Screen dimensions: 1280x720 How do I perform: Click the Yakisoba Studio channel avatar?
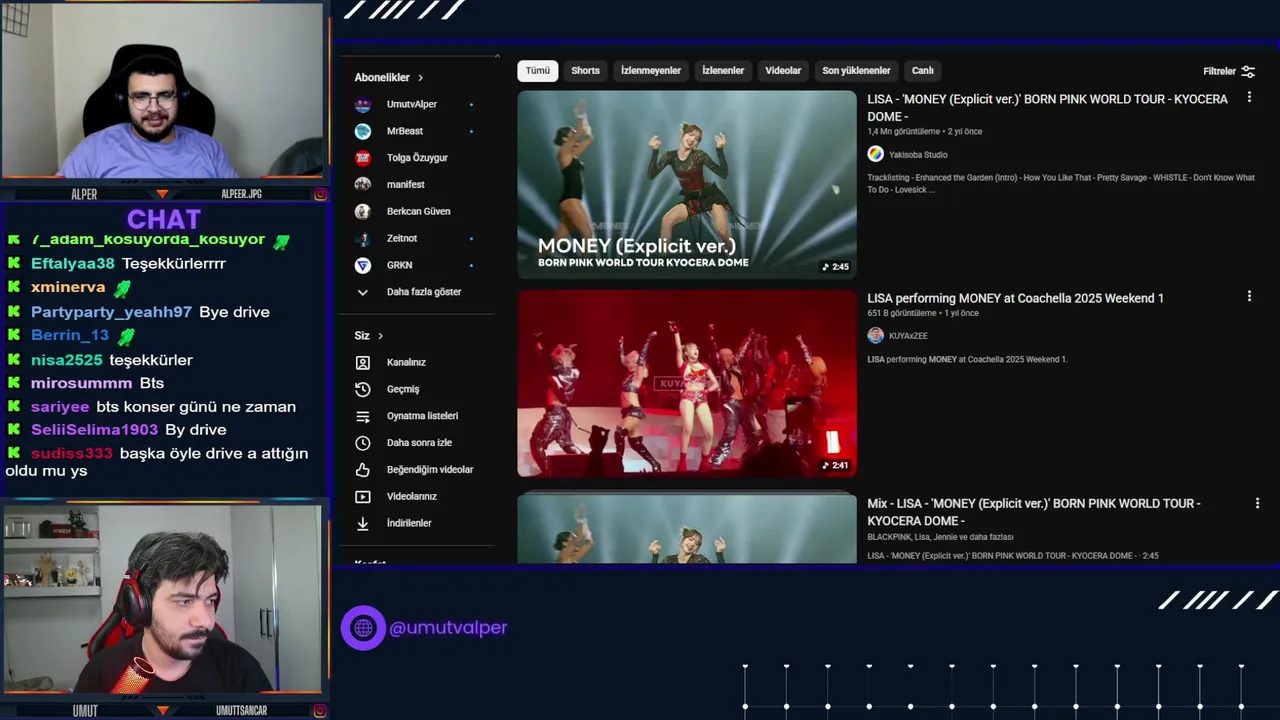tap(875, 154)
